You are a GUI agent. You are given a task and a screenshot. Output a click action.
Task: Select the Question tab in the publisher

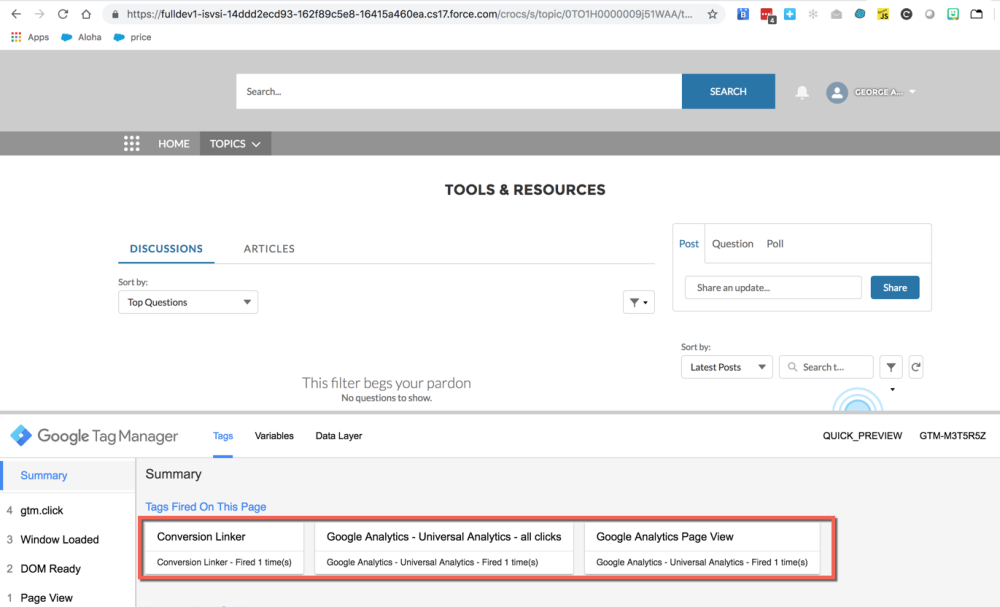click(732, 244)
